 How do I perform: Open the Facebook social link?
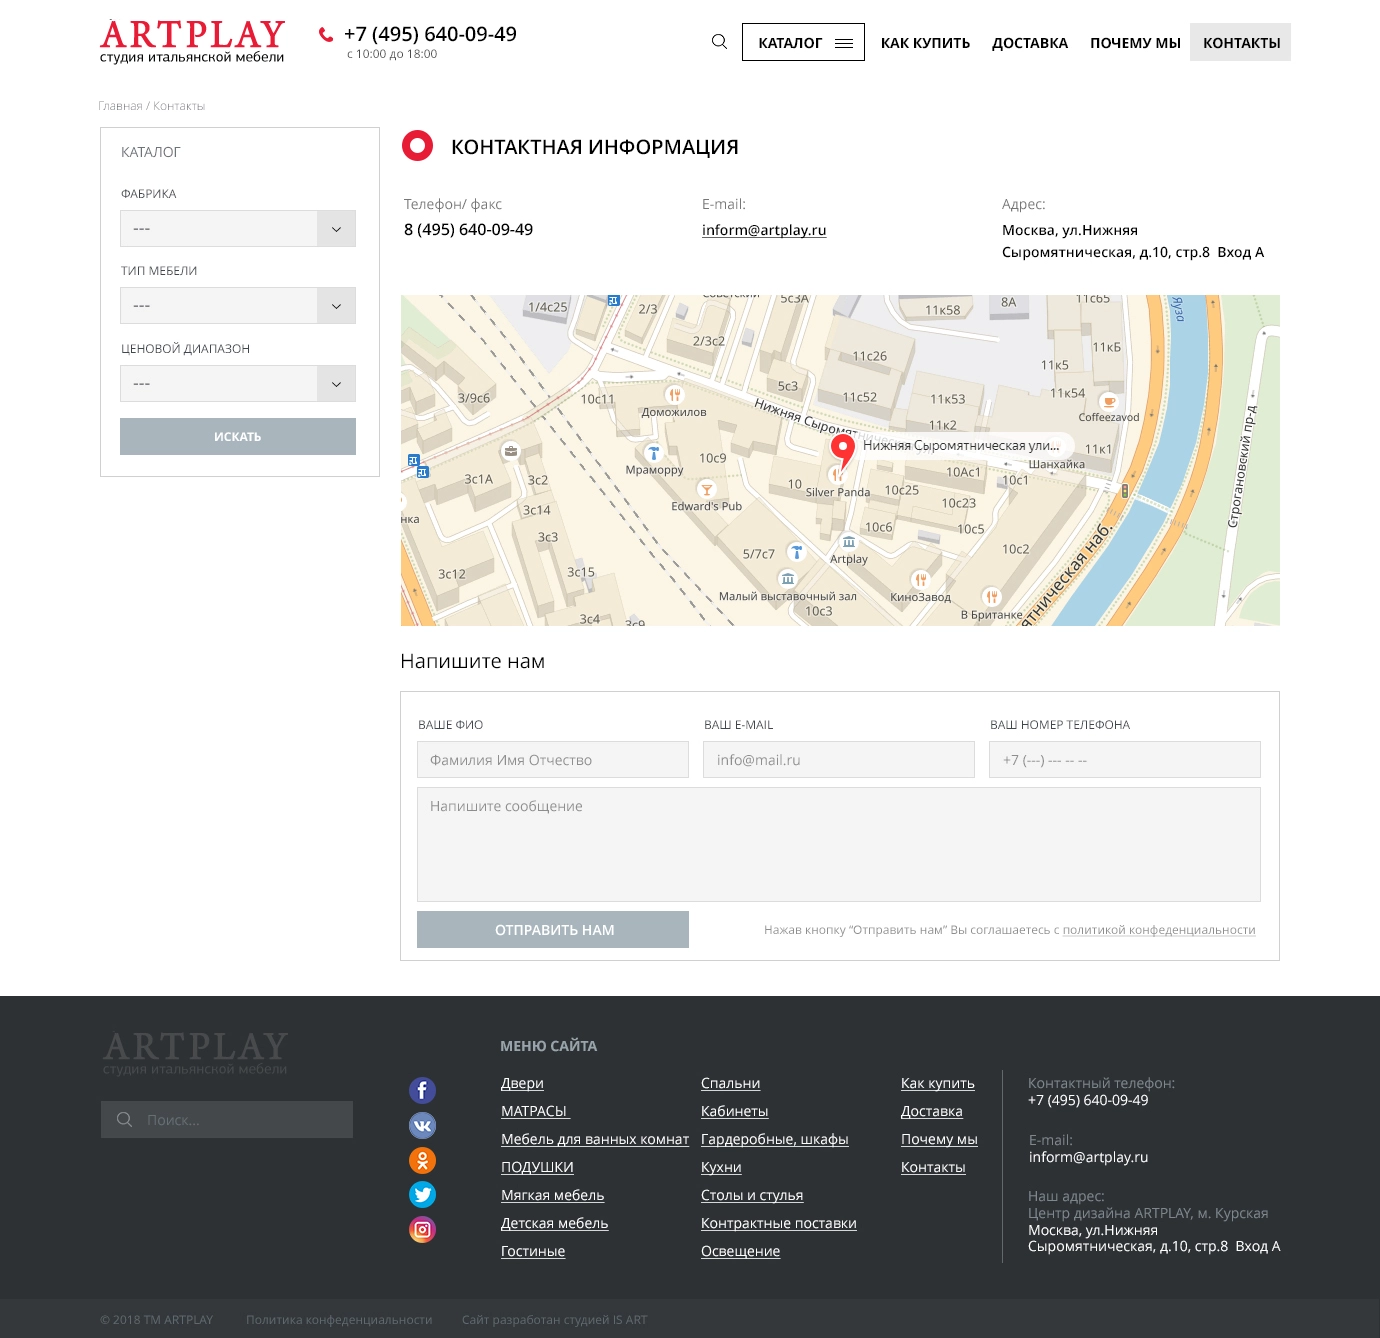coord(422,1090)
